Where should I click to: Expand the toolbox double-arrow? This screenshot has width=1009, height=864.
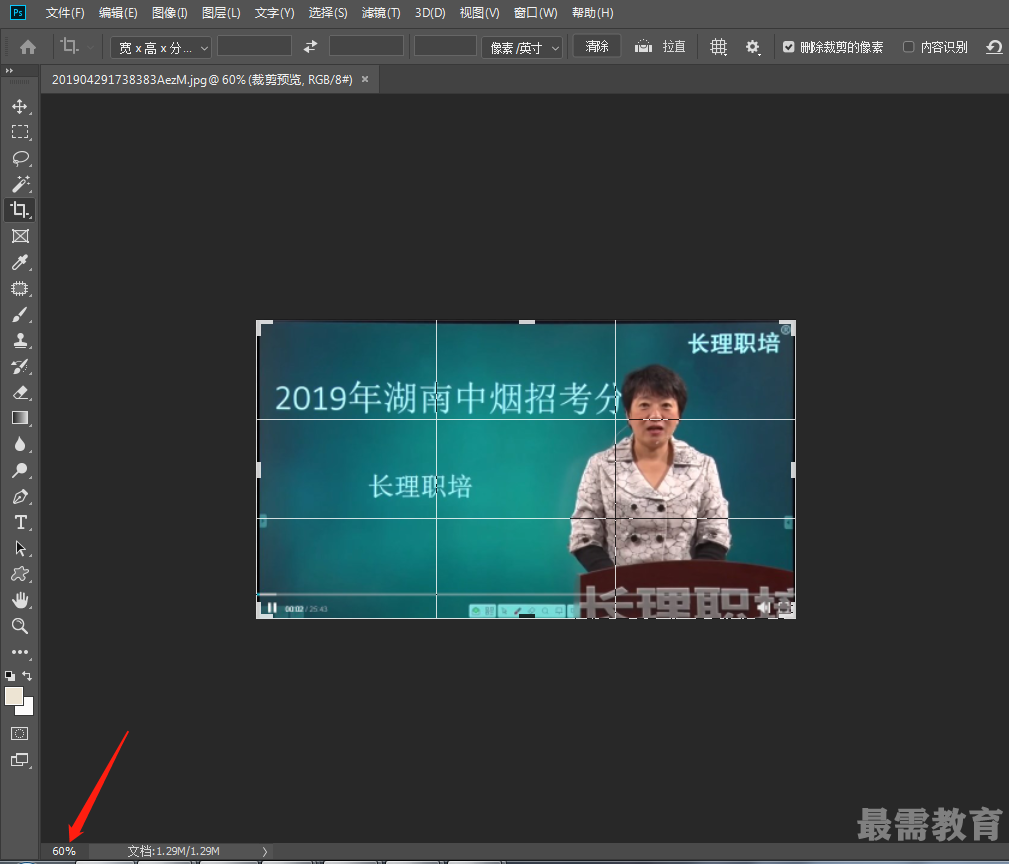point(9,71)
